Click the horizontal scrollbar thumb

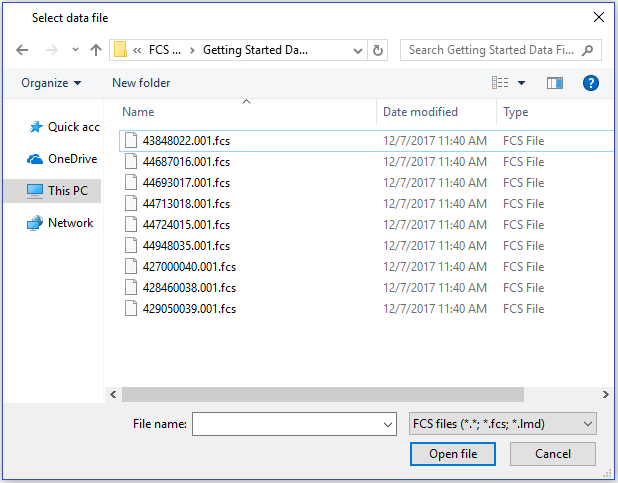click(323, 395)
